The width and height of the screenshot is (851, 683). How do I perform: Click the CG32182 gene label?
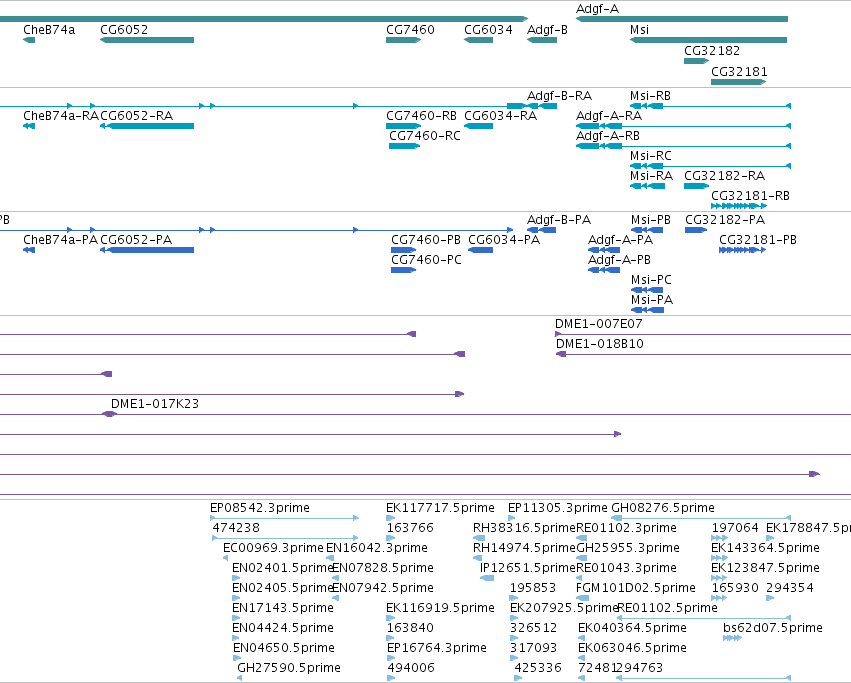712,51
